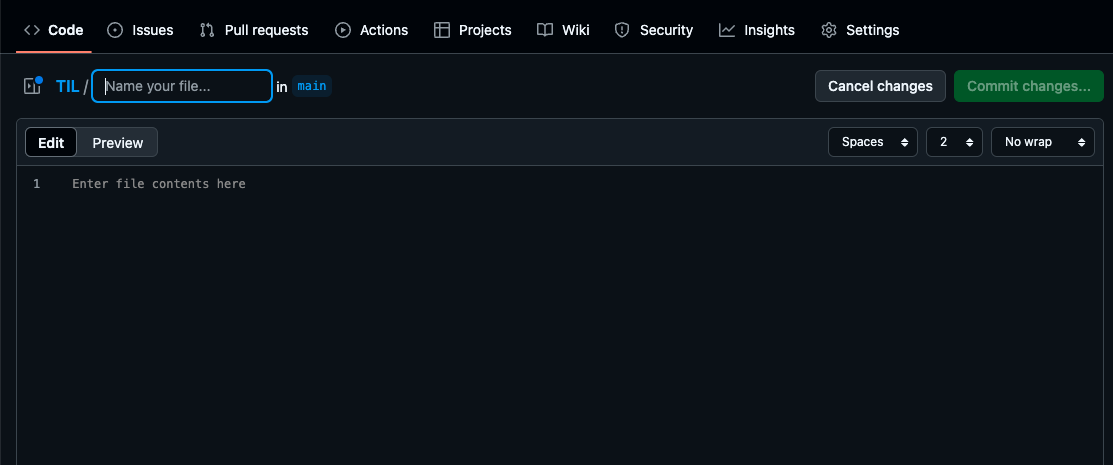The width and height of the screenshot is (1113, 465).
Task: Switch to the Actions tab
Action: pos(371,30)
